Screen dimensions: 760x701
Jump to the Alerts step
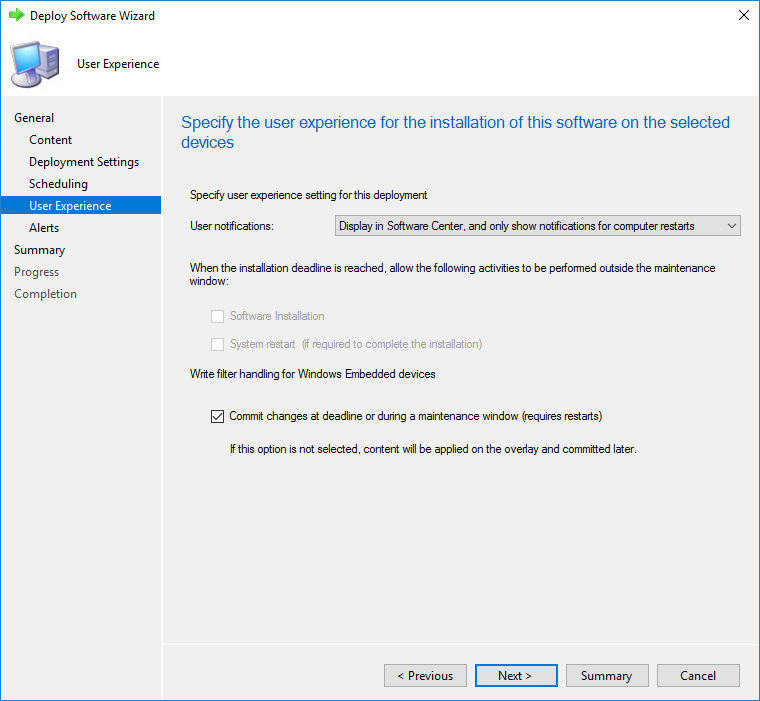[x=44, y=228]
